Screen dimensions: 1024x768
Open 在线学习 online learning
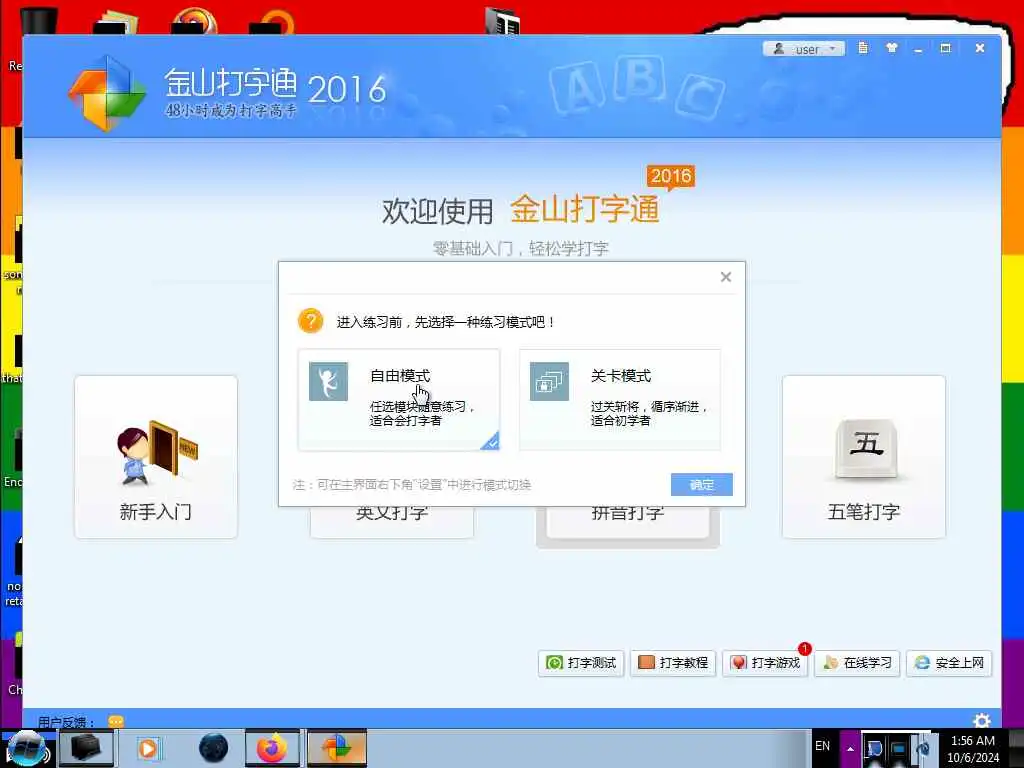[x=857, y=663]
